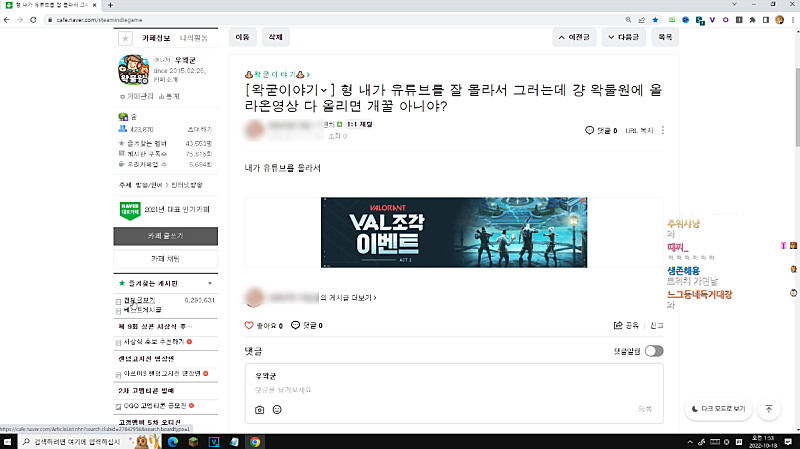Open the extensions puzzle piece menu
This screenshot has height=449, width=800.
753,20
